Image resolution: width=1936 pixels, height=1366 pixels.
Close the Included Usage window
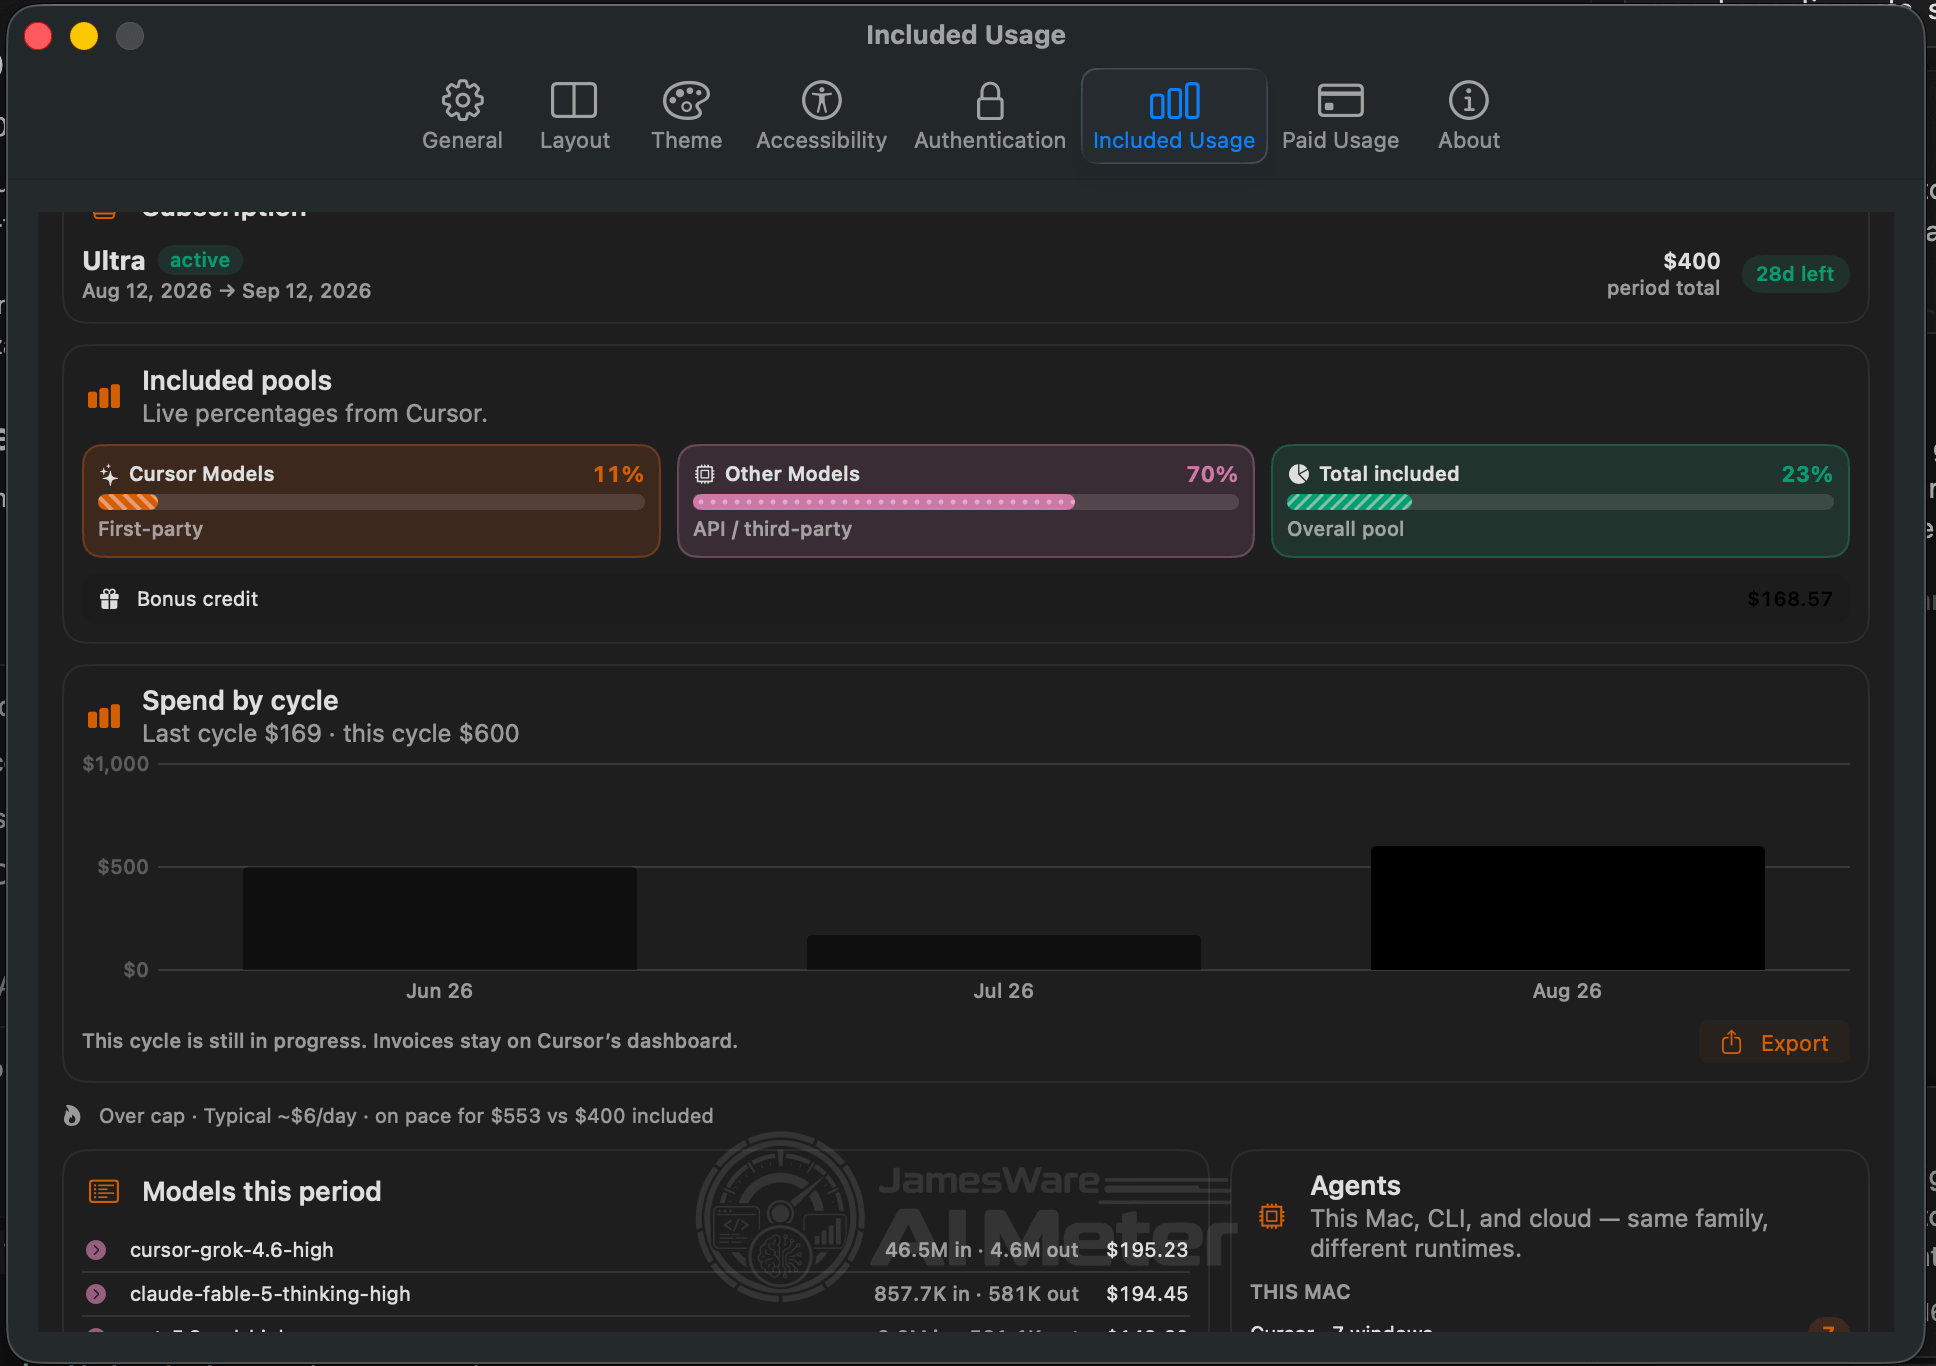[38, 36]
